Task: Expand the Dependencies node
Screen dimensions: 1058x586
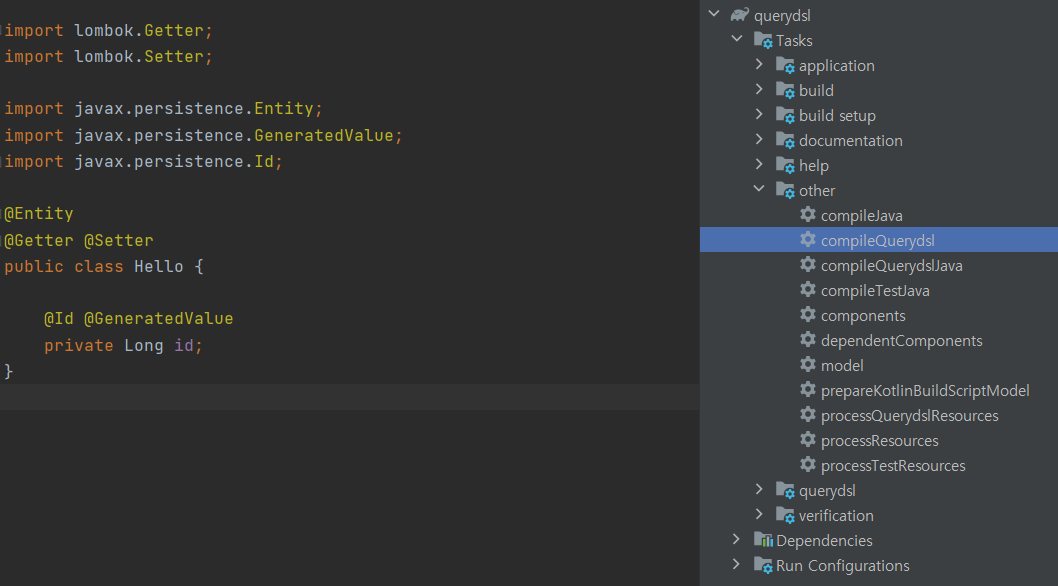Action: [x=736, y=539]
